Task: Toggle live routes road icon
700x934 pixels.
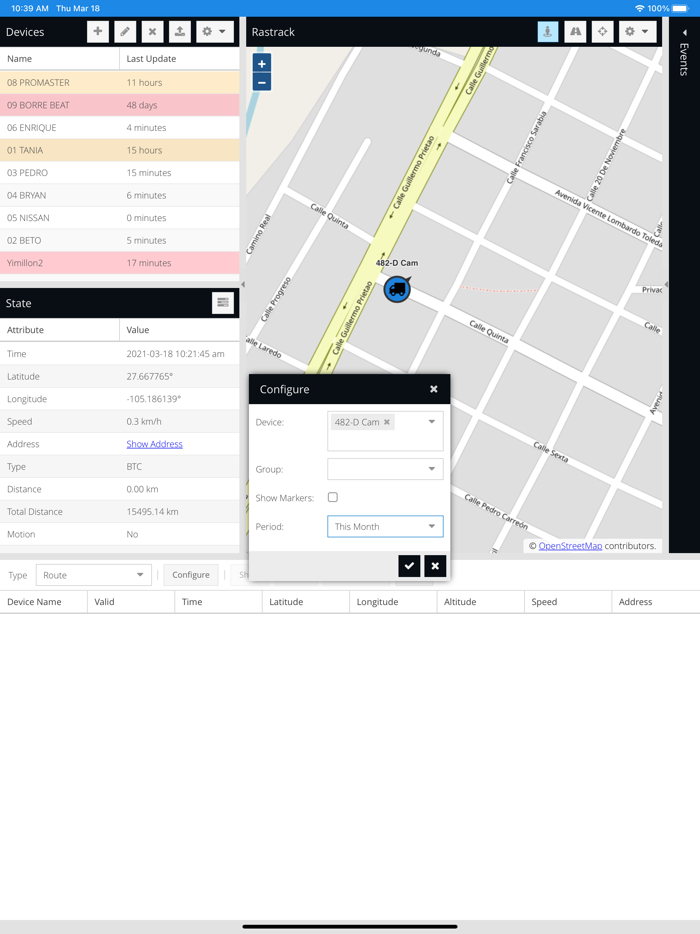Action: [575, 32]
